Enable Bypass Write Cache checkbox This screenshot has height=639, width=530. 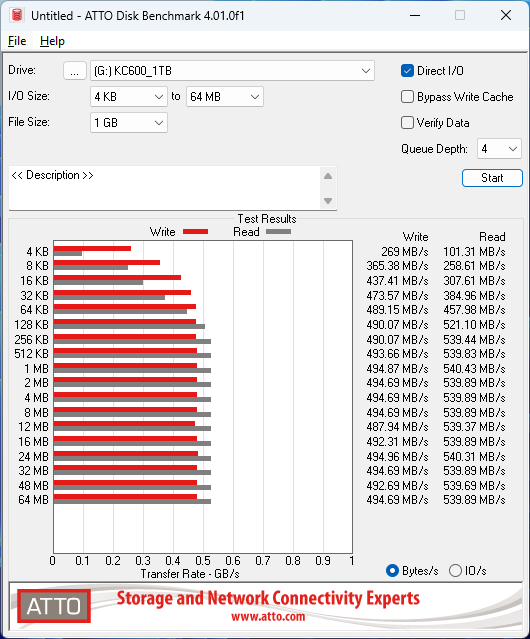pyautogui.click(x=407, y=97)
